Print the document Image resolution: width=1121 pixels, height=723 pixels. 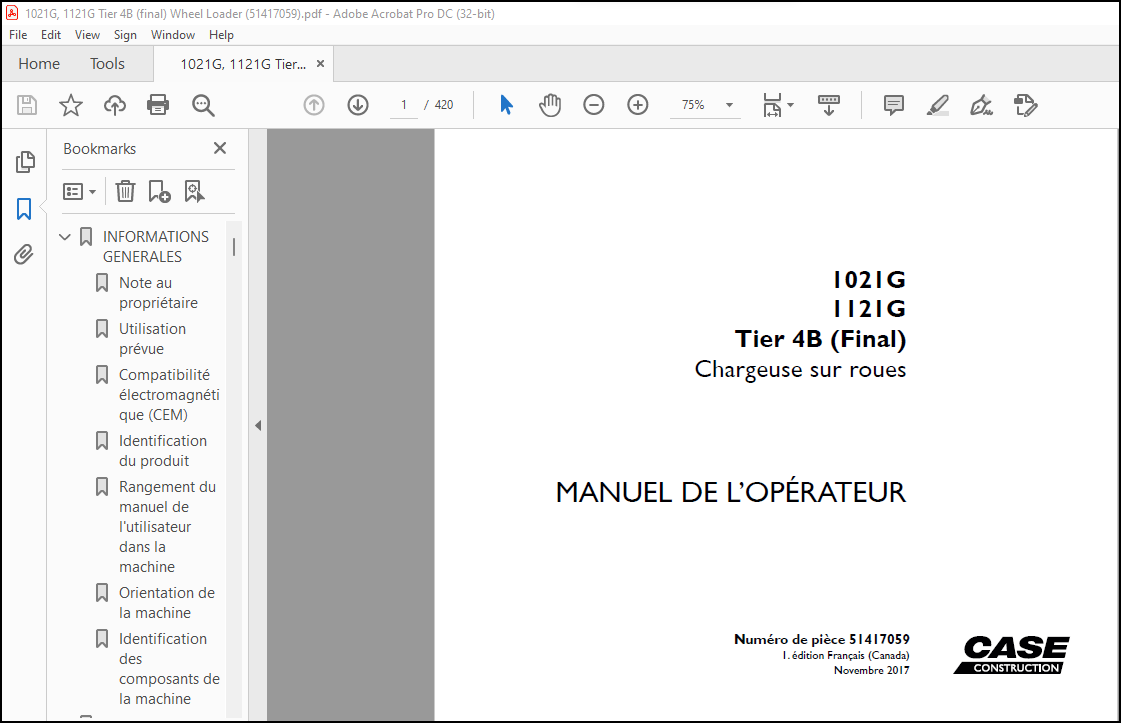click(158, 105)
